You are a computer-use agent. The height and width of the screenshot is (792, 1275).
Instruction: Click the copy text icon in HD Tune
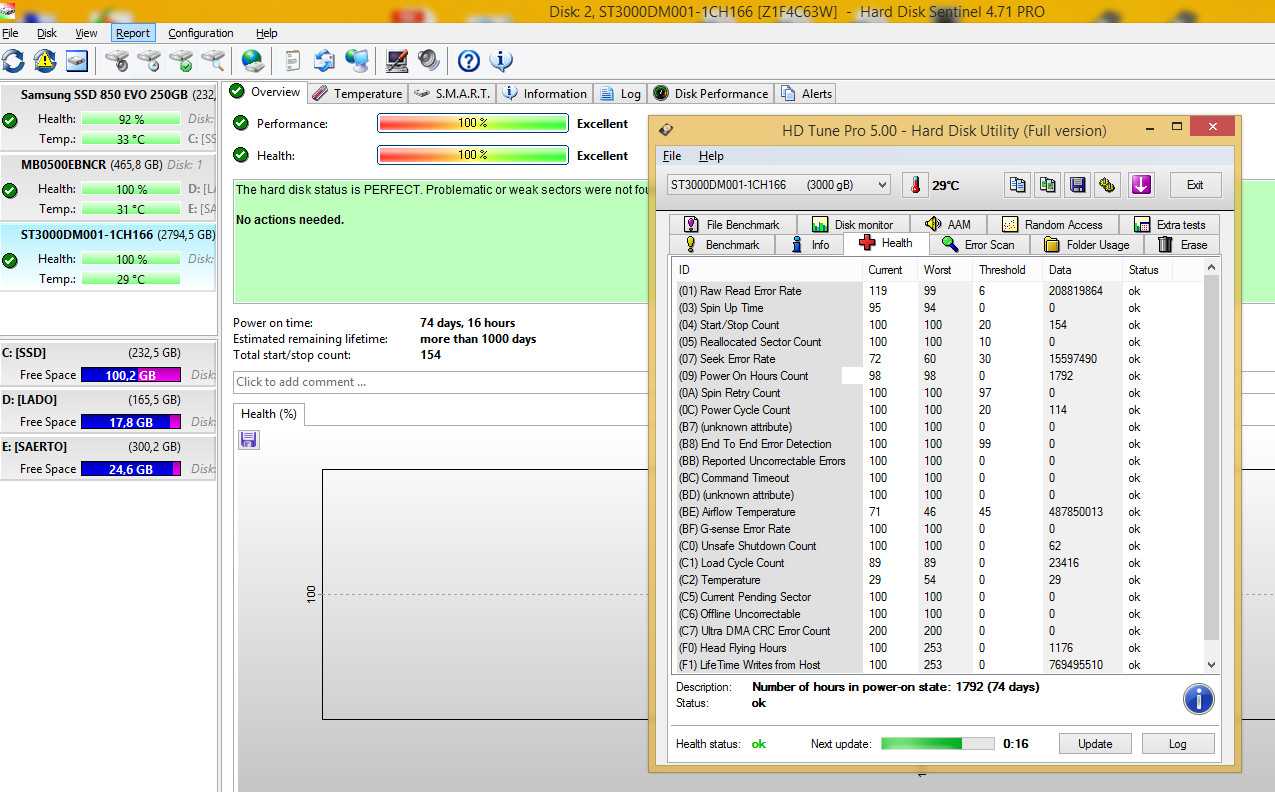click(1017, 185)
